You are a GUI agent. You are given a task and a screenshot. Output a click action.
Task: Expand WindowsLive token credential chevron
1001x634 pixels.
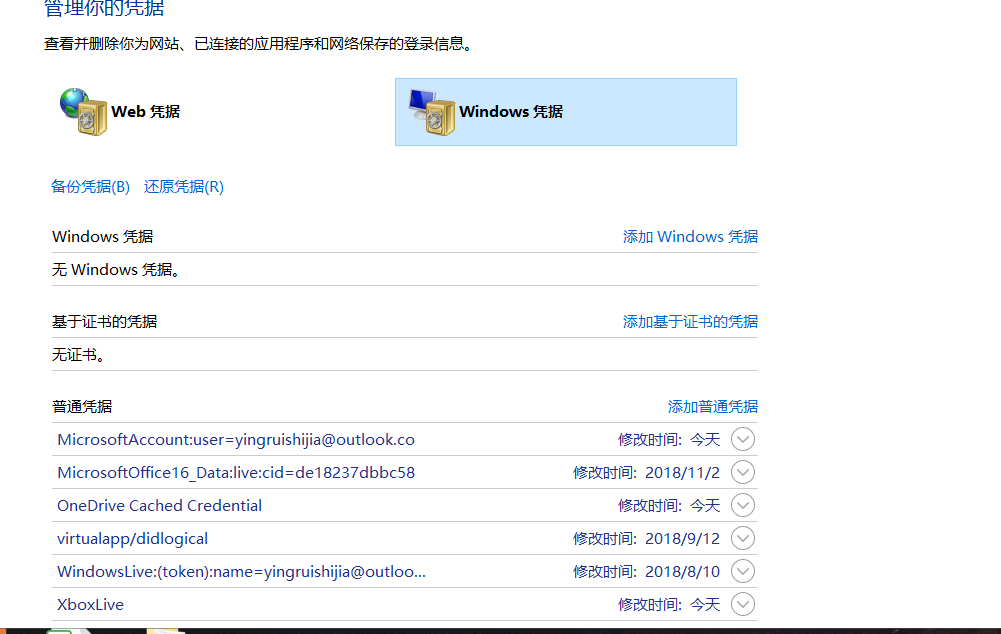pyautogui.click(x=743, y=571)
